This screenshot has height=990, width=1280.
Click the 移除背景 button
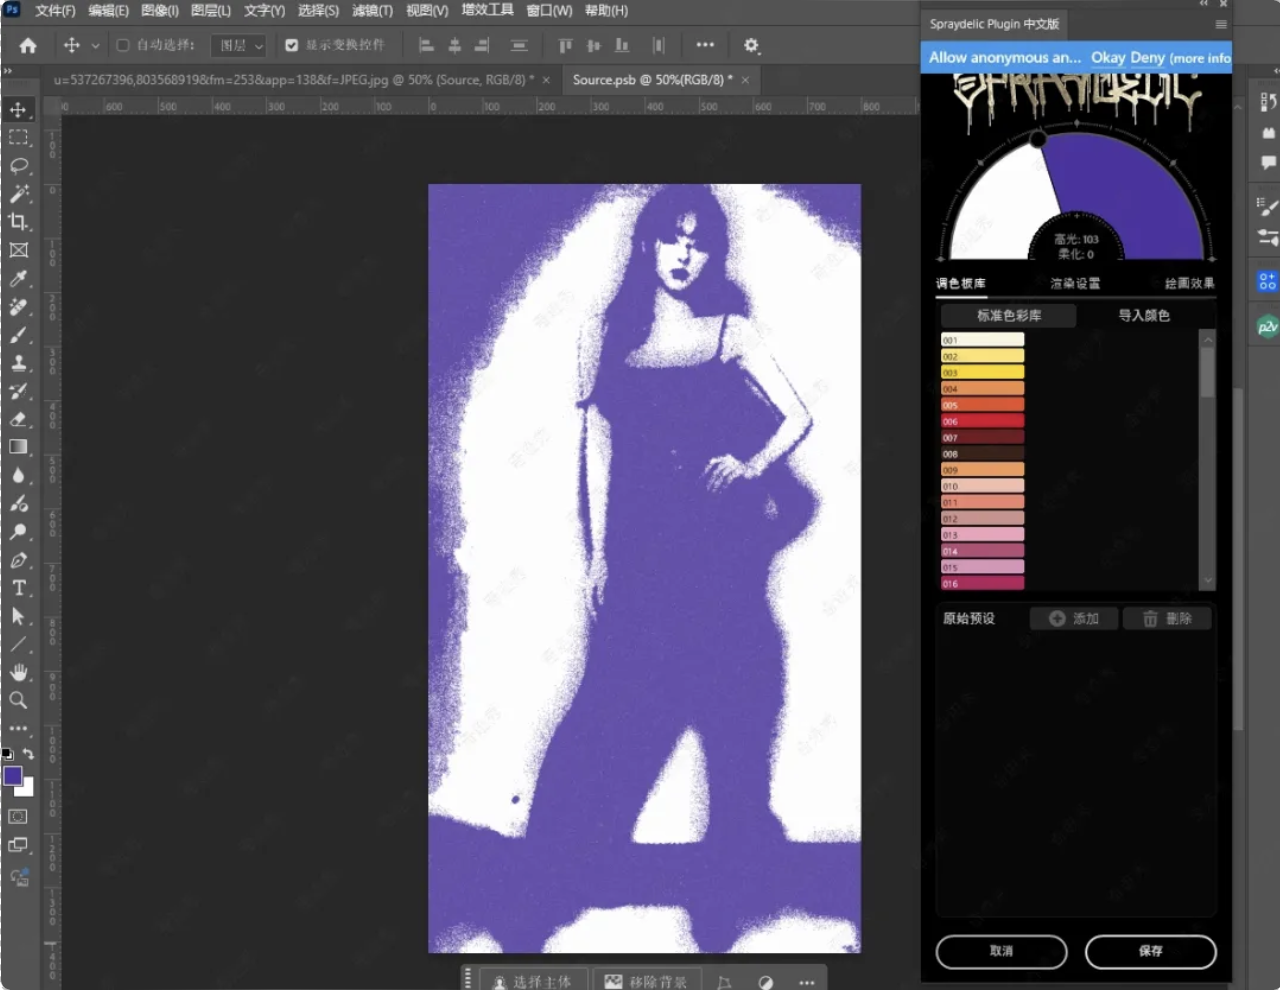point(646,981)
